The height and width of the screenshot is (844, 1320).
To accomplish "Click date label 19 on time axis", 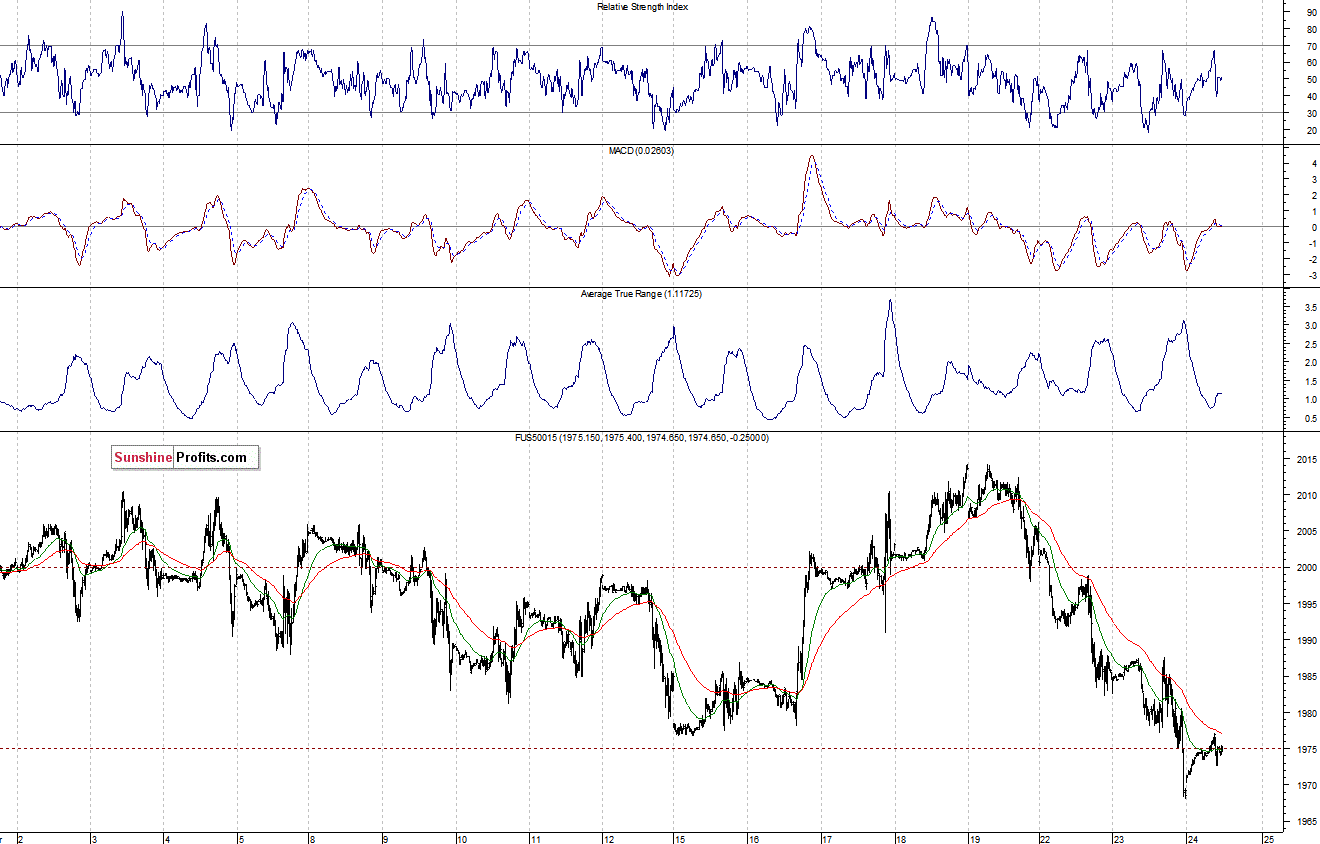I will [973, 839].
